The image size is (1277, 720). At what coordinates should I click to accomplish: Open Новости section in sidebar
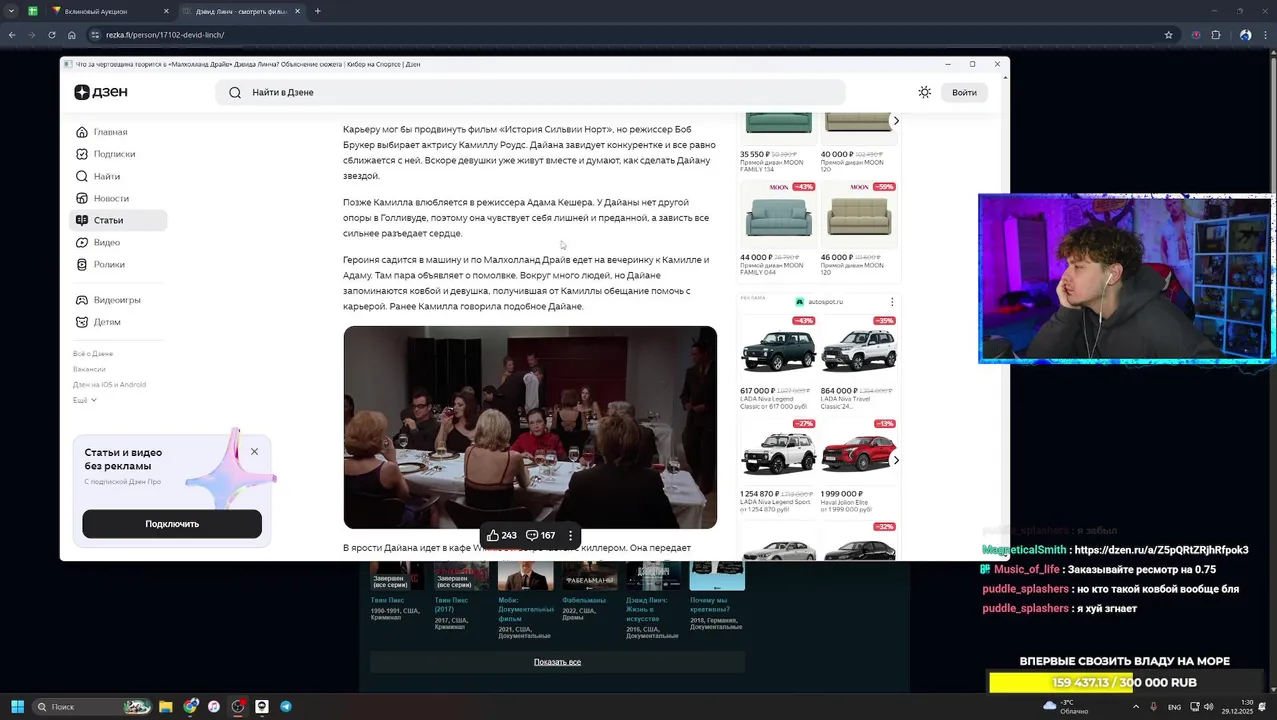(x=111, y=198)
